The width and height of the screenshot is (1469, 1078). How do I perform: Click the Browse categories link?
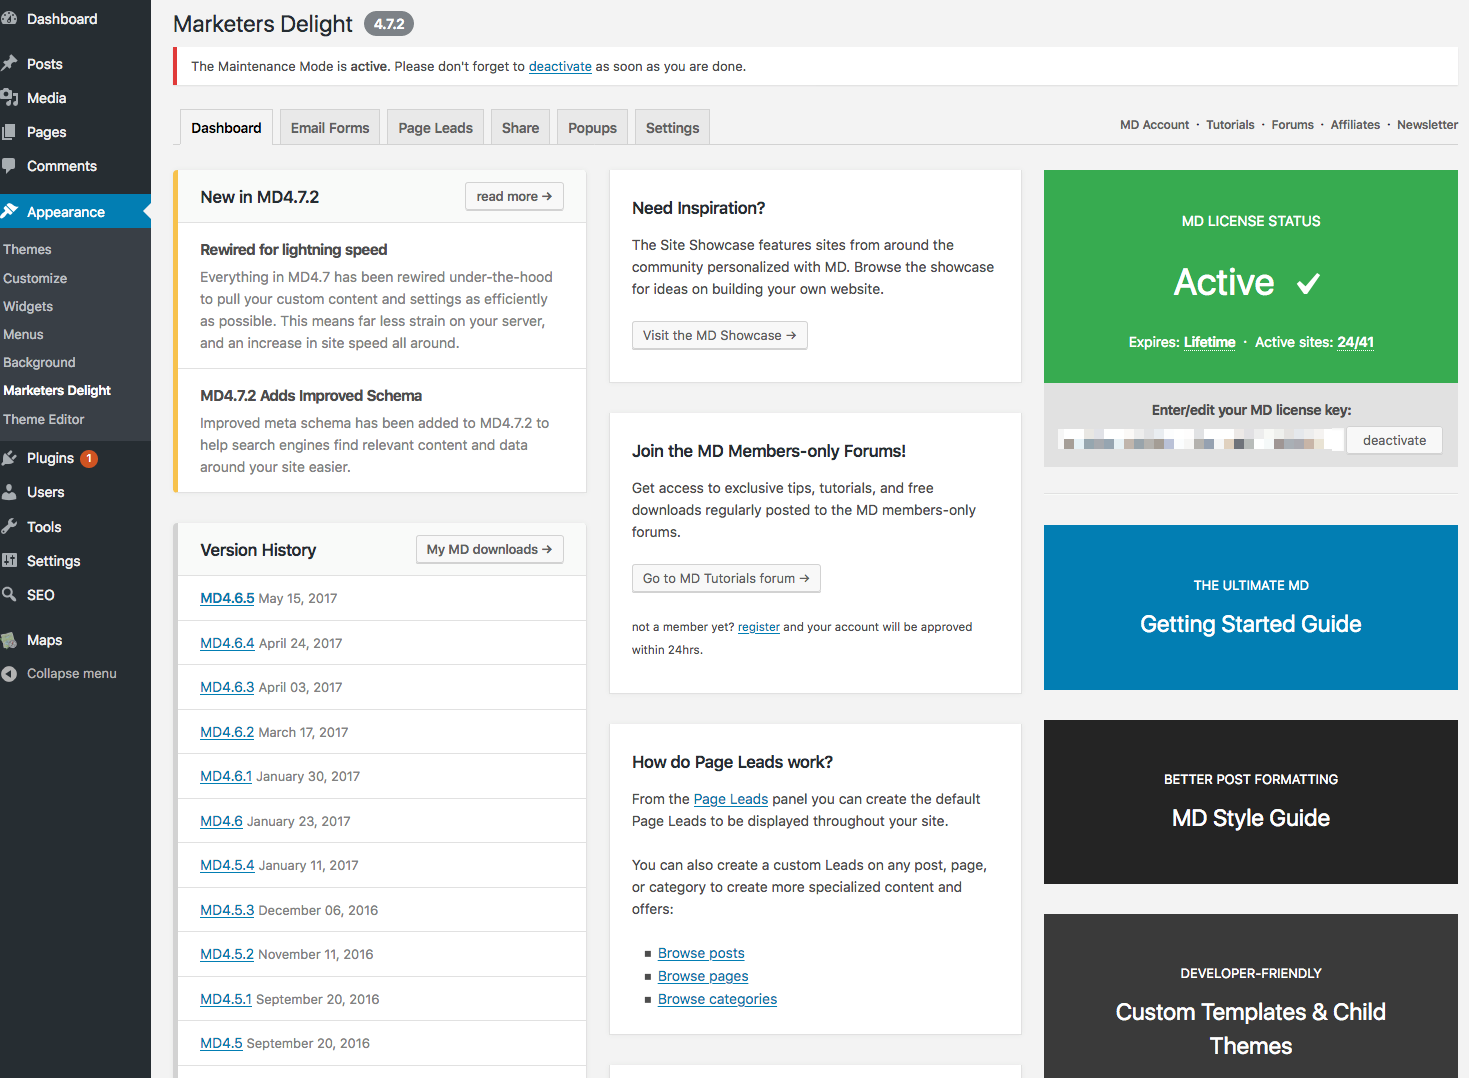click(x=717, y=999)
